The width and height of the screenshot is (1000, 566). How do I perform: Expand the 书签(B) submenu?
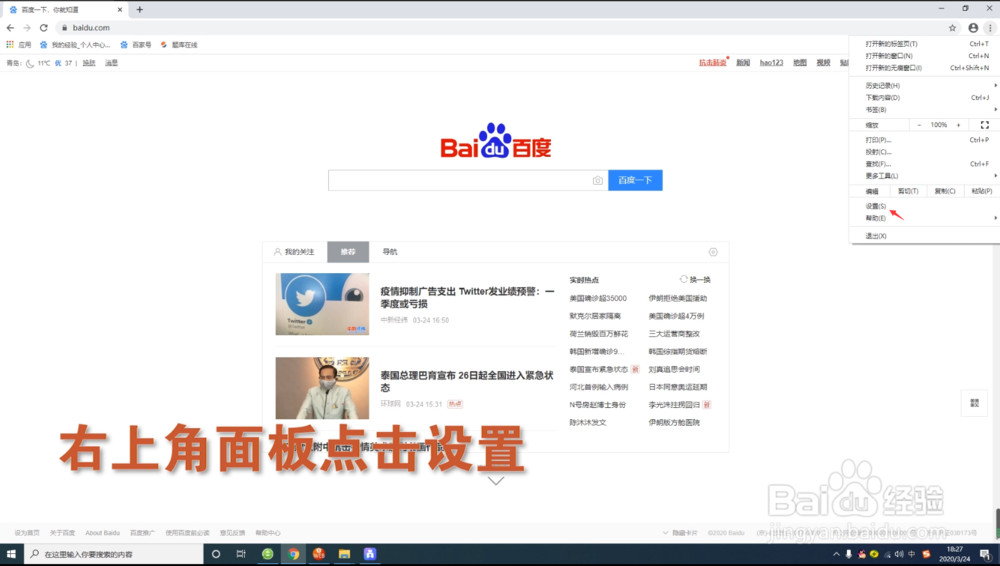pyautogui.click(x=925, y=110)
